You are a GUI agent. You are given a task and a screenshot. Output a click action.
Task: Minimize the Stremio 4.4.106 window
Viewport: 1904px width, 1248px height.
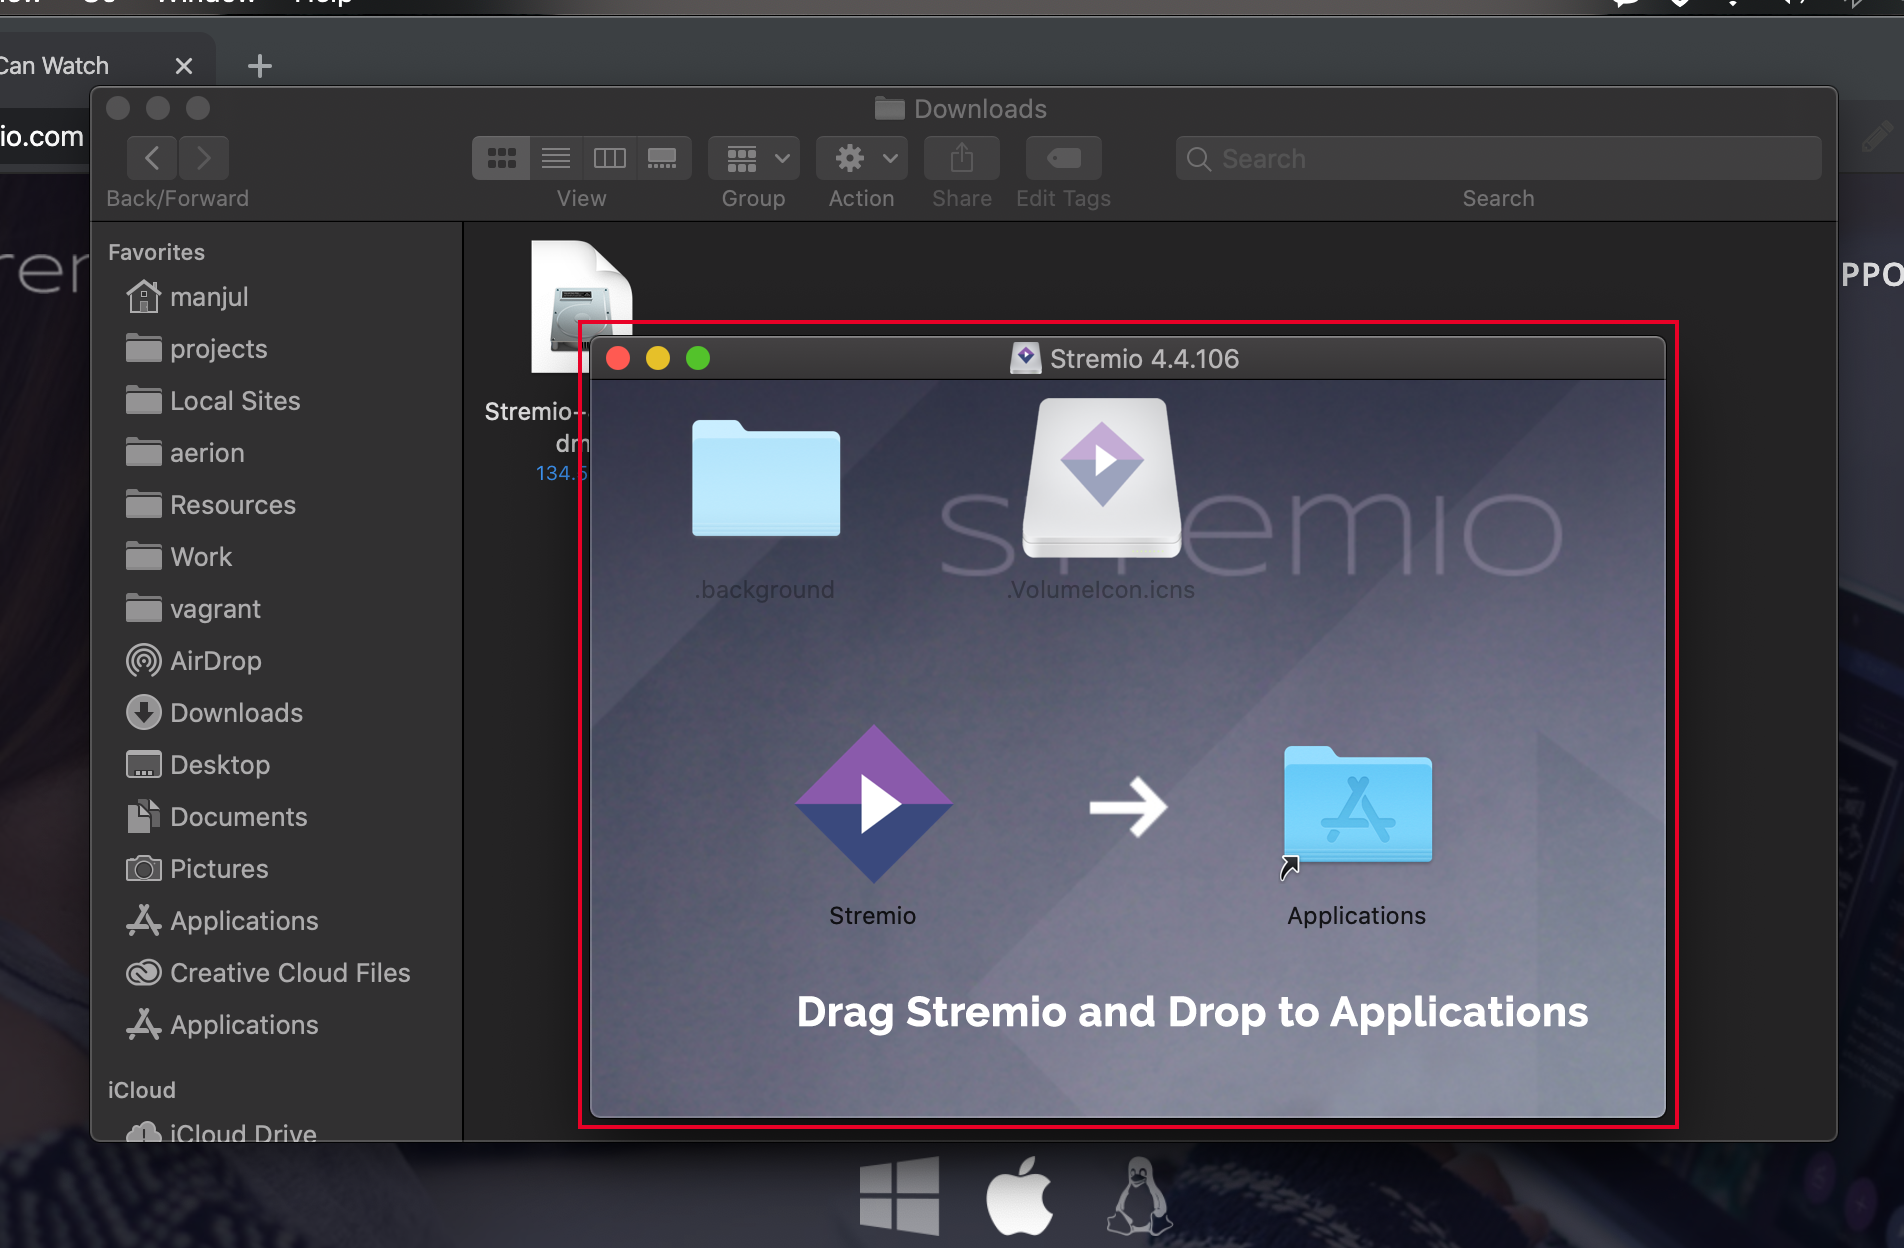pyautogui.click(x=658, y=358)
